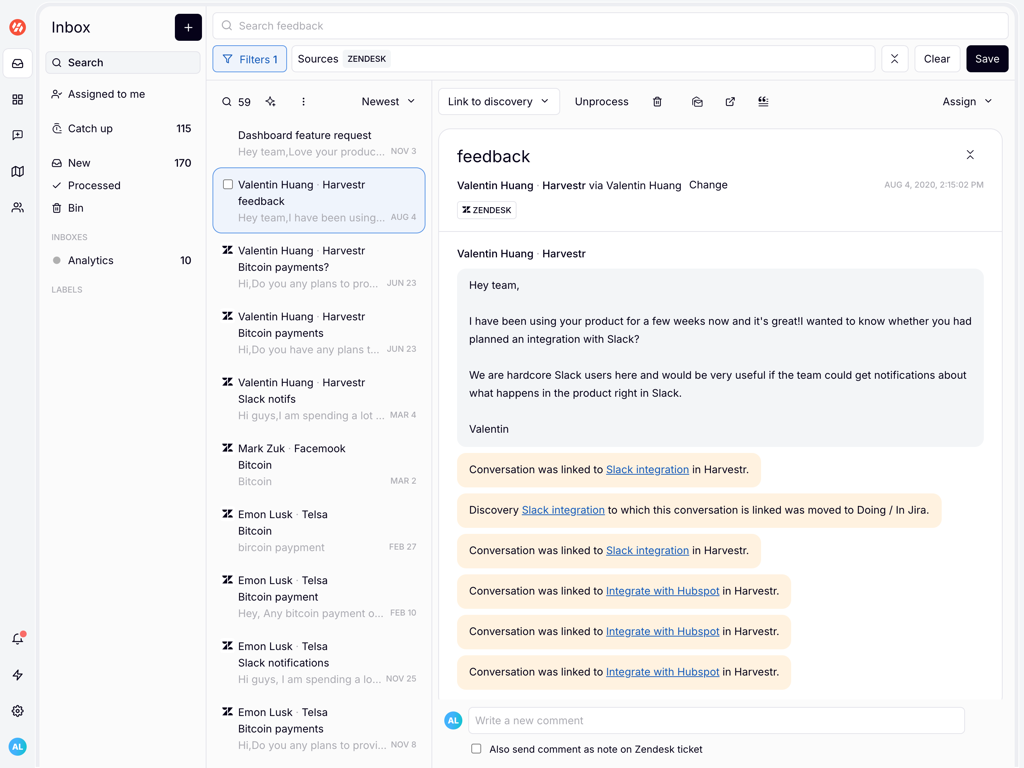Open the roadmap map icon in sidebar
Viewport: 1024px width, 768px height.
click(17, 171)
